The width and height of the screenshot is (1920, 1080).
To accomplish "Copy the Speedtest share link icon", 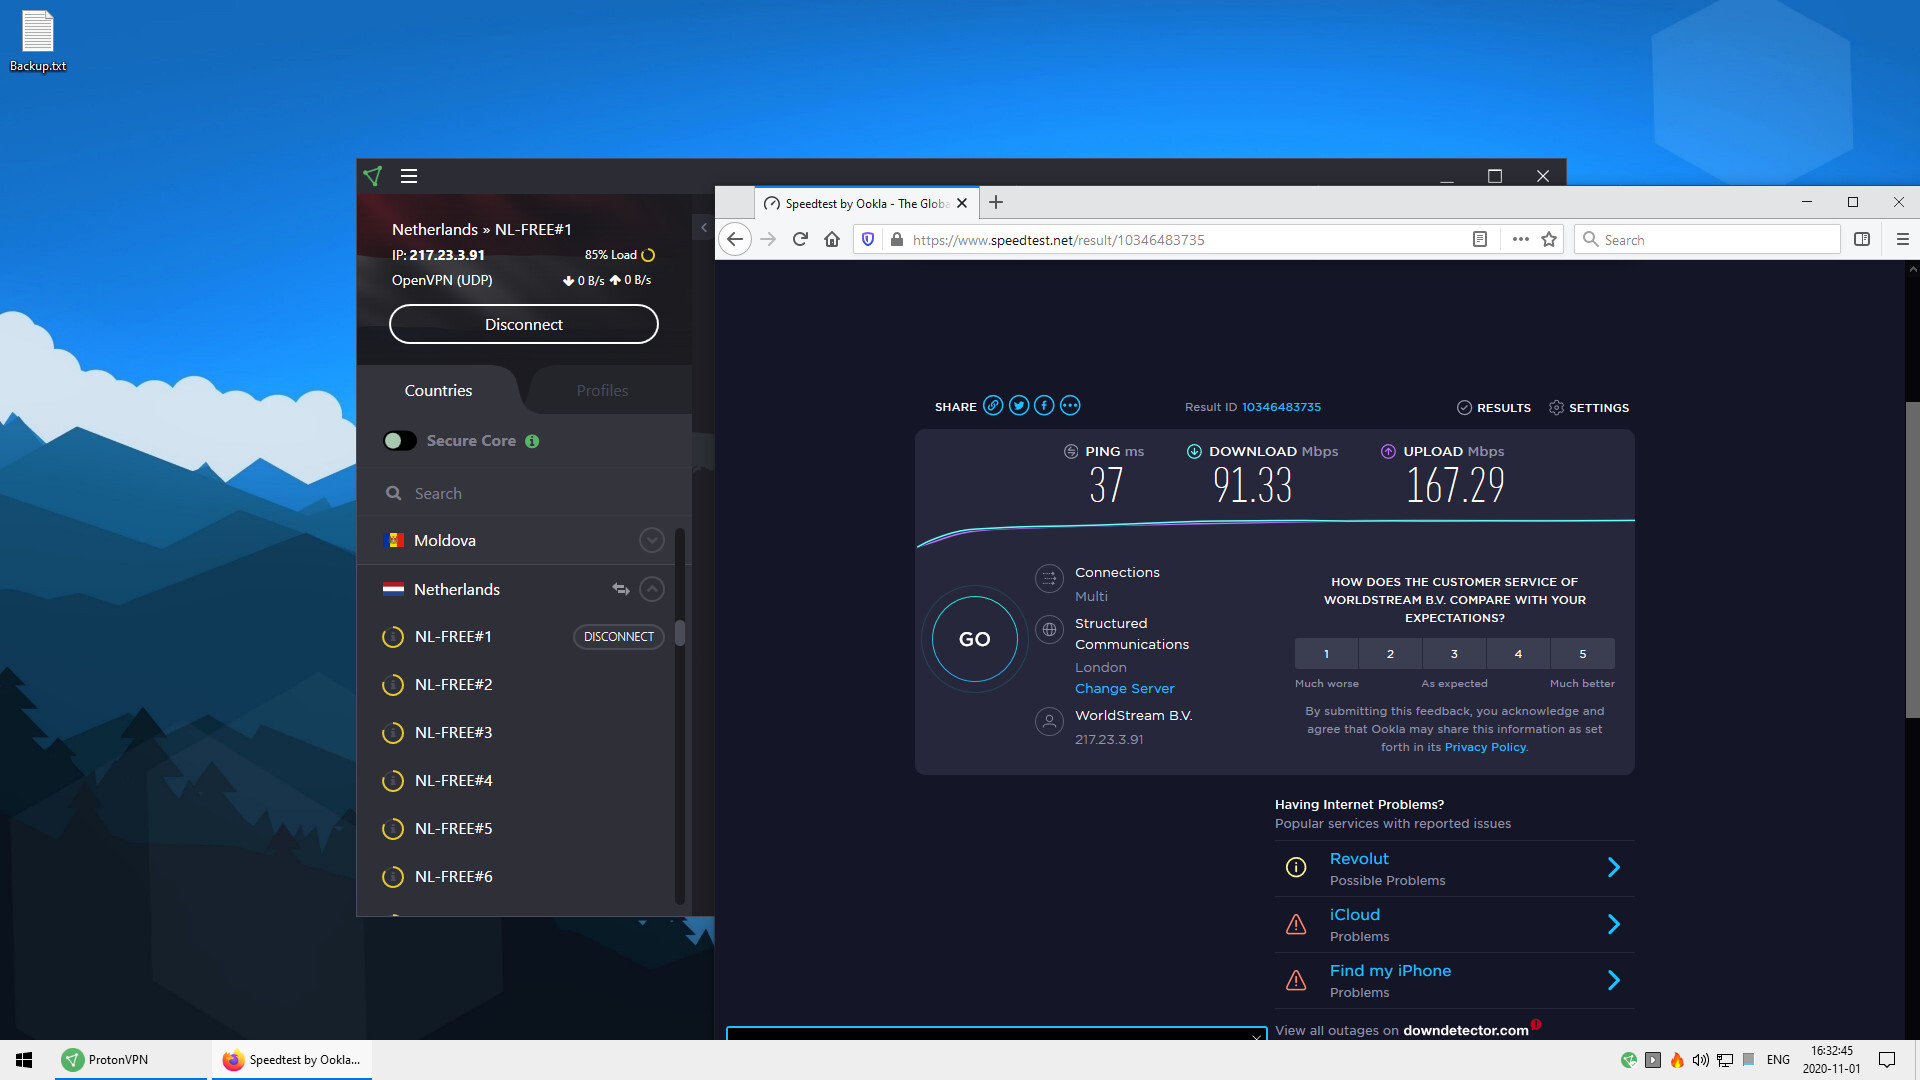I will (x=993, y=405).
